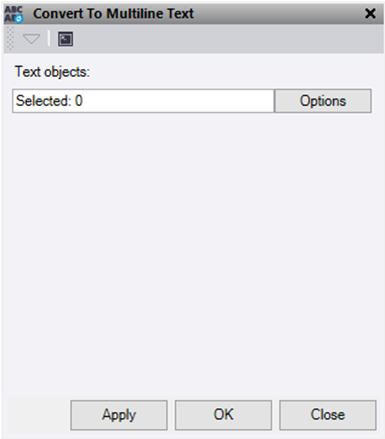Click the empty area of the toolbar
The image size is (385, 439).
[x=227, y=39]
